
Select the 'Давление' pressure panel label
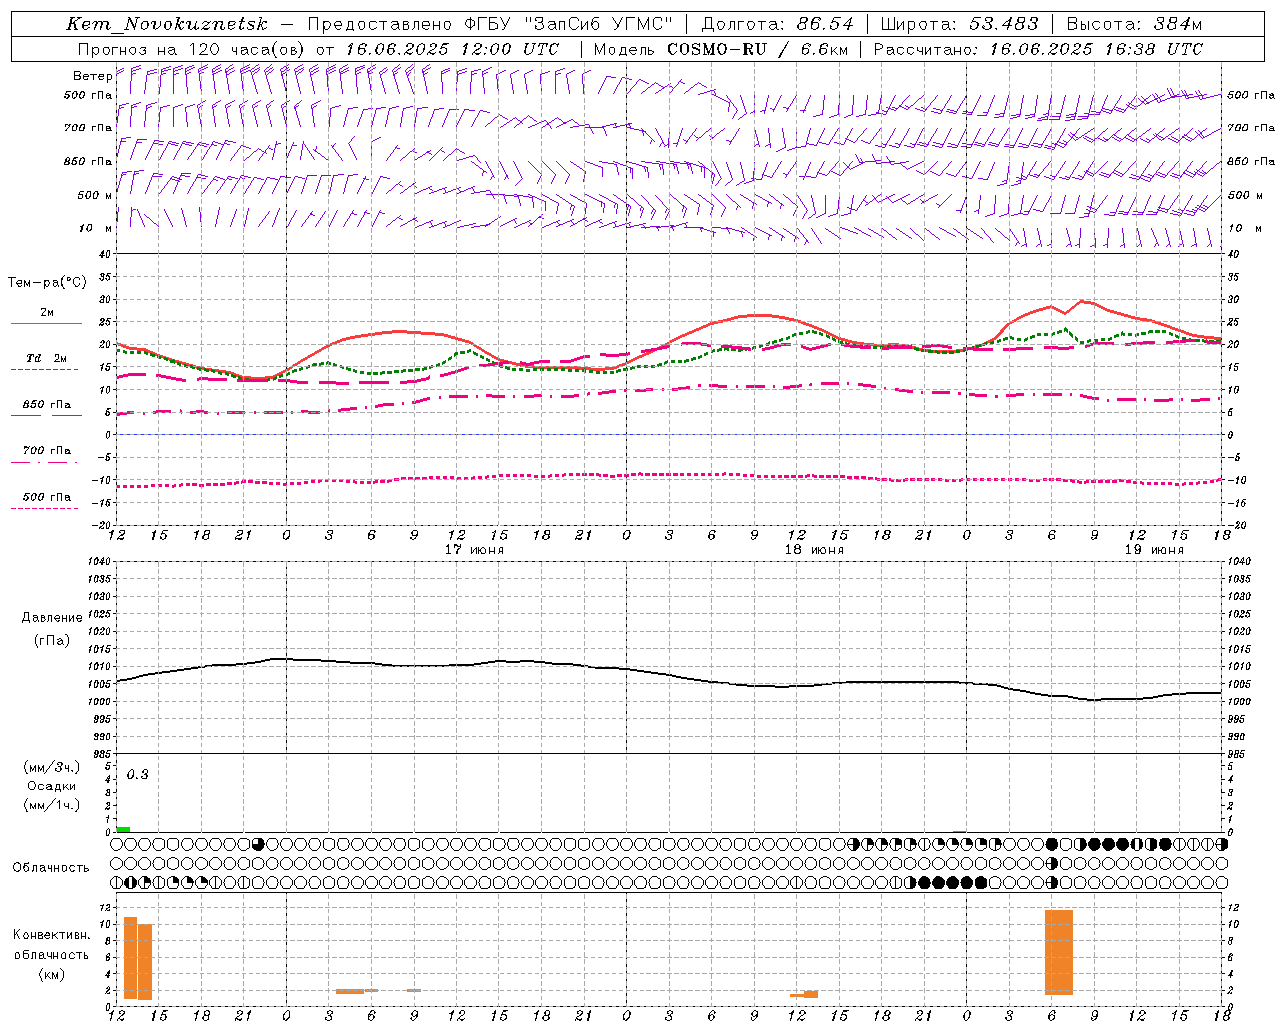pos(52,618)
